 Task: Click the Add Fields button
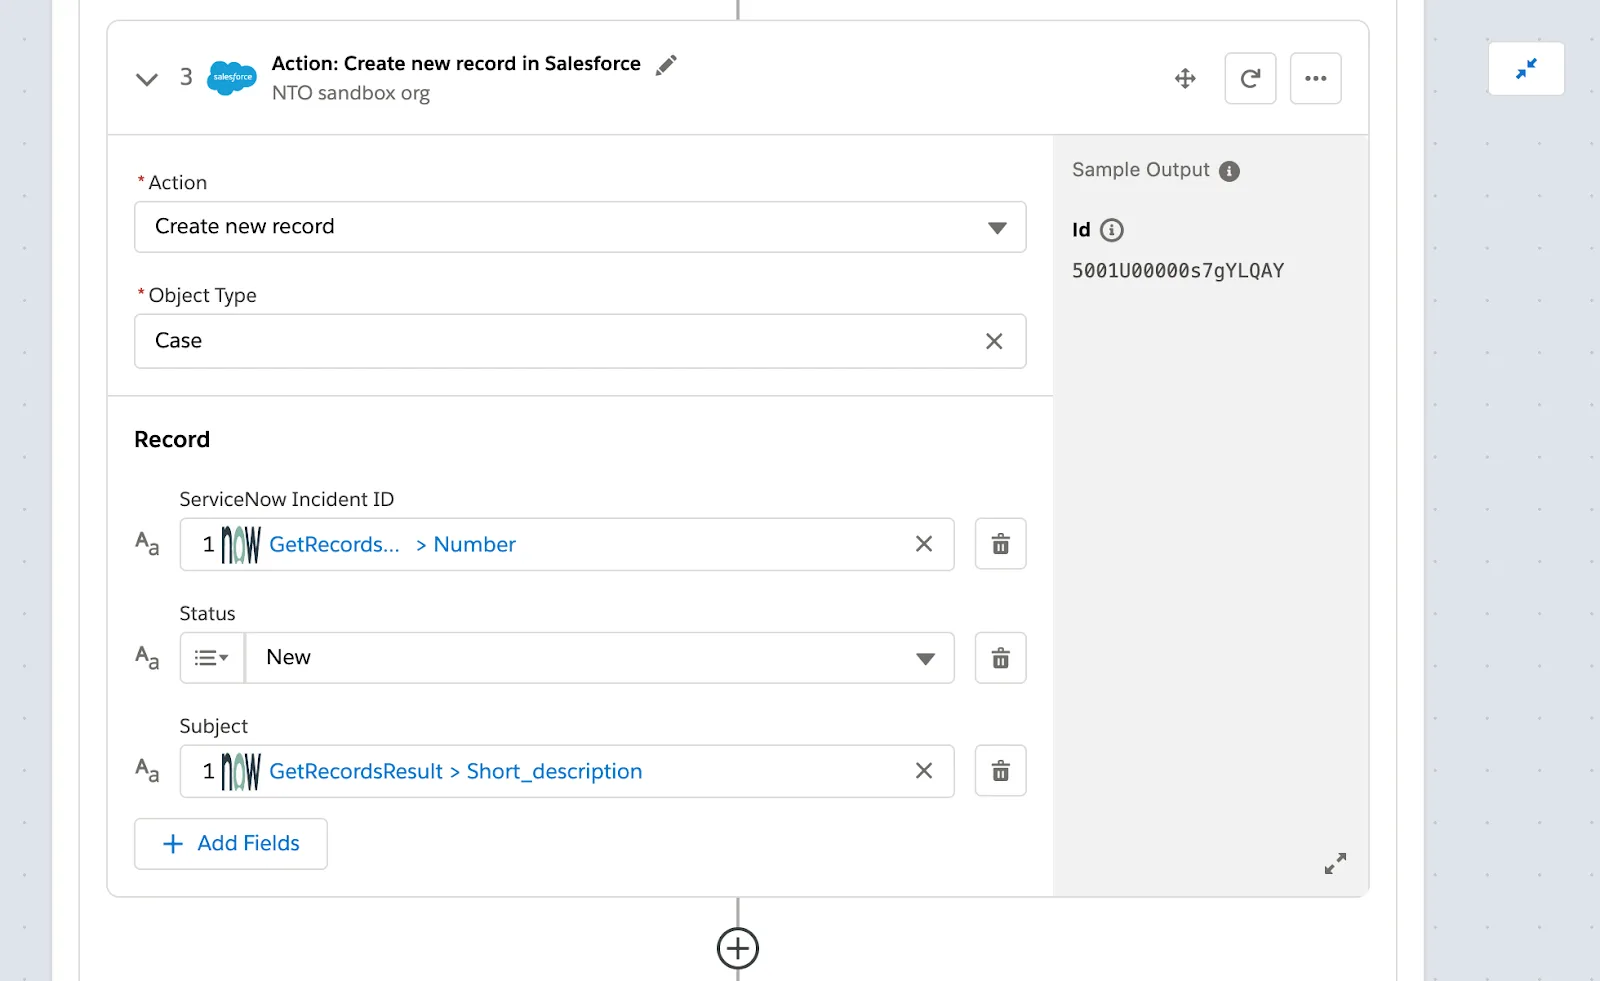pos(230,843)
